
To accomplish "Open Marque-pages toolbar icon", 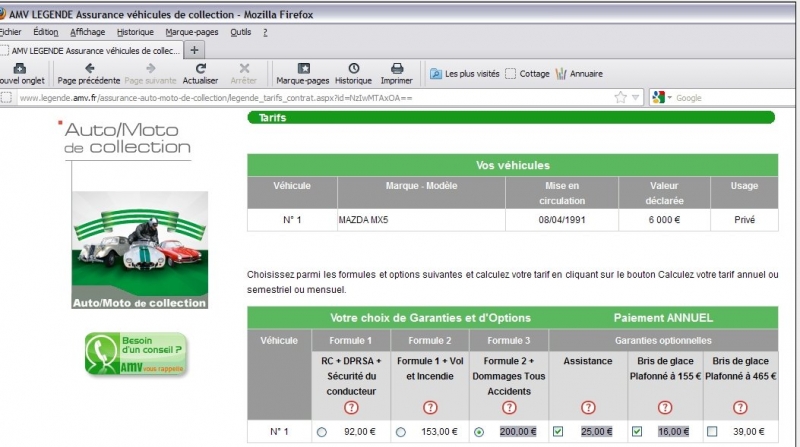I will [304, 68].
